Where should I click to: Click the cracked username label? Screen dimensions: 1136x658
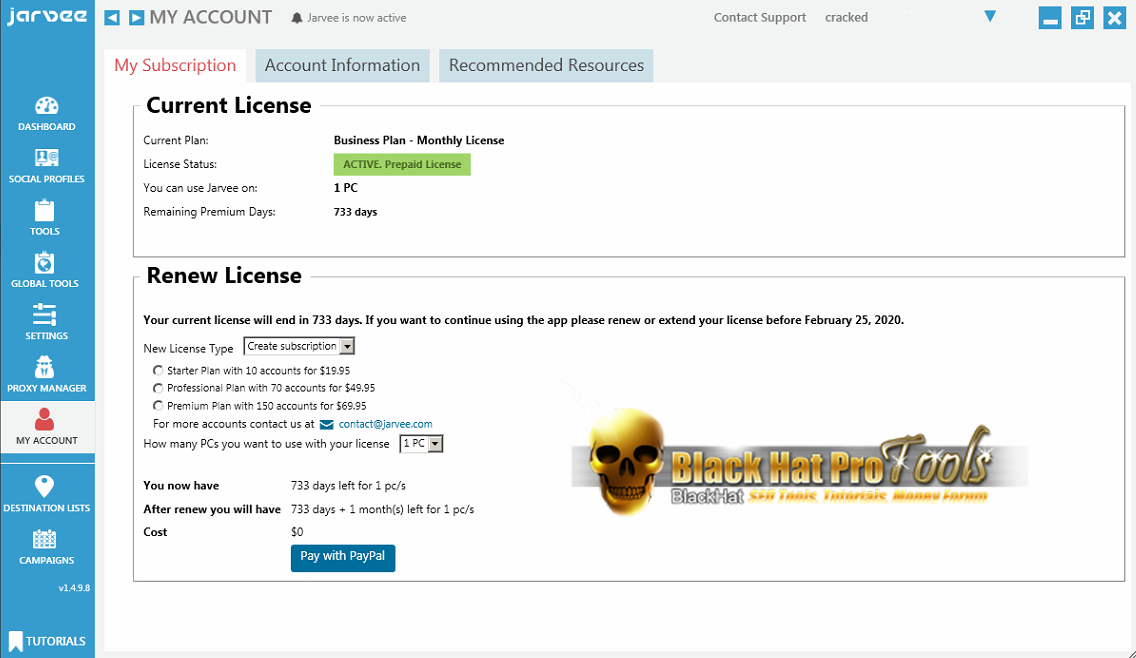click(x=846, y=17)
